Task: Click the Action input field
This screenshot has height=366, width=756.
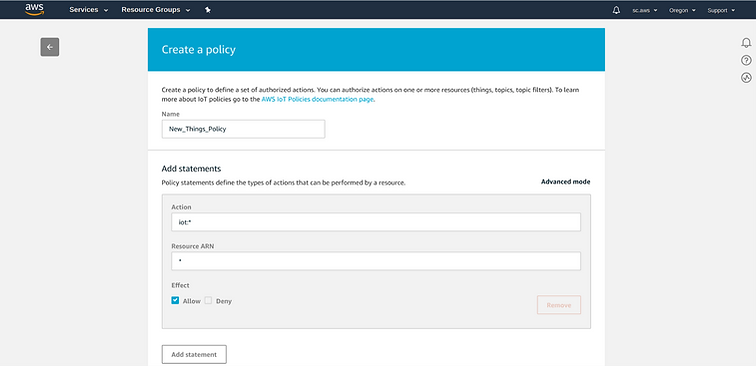Action: point(376,222)
